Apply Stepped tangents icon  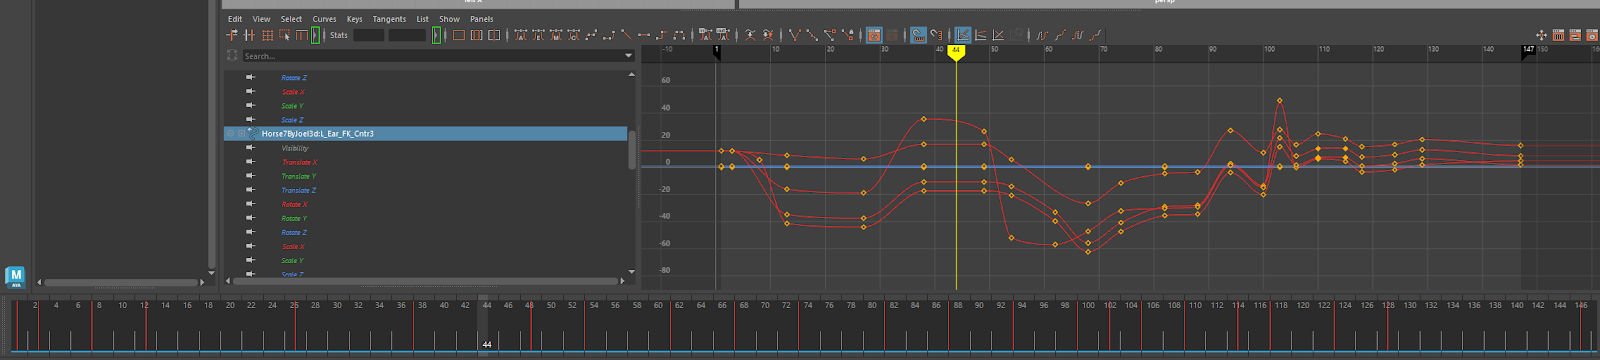[x=661, y=35]
